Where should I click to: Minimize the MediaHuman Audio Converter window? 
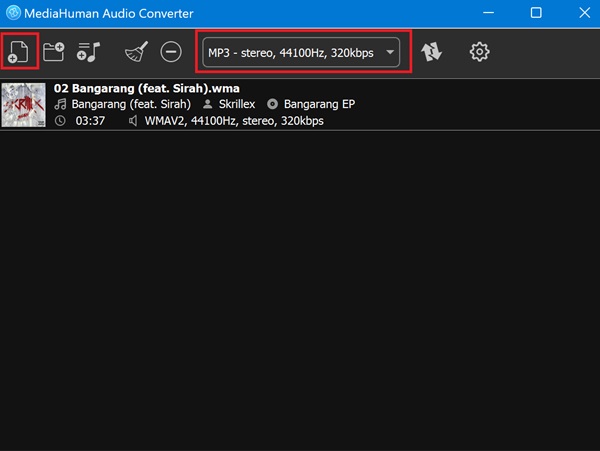[488, 13]
